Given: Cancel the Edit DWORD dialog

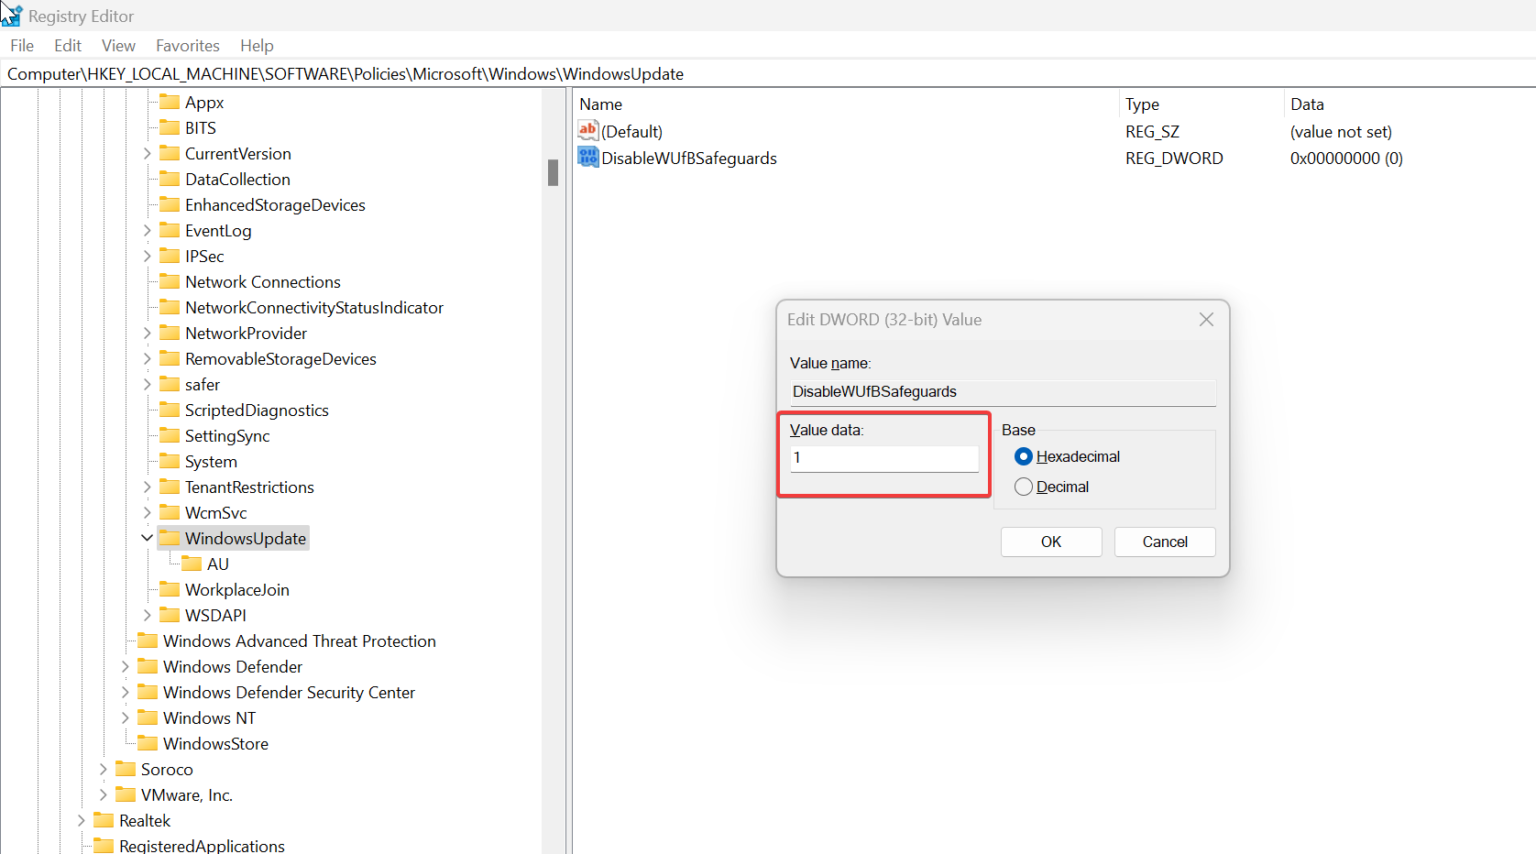Looking at the screenshot, I should click(1164, 541).
